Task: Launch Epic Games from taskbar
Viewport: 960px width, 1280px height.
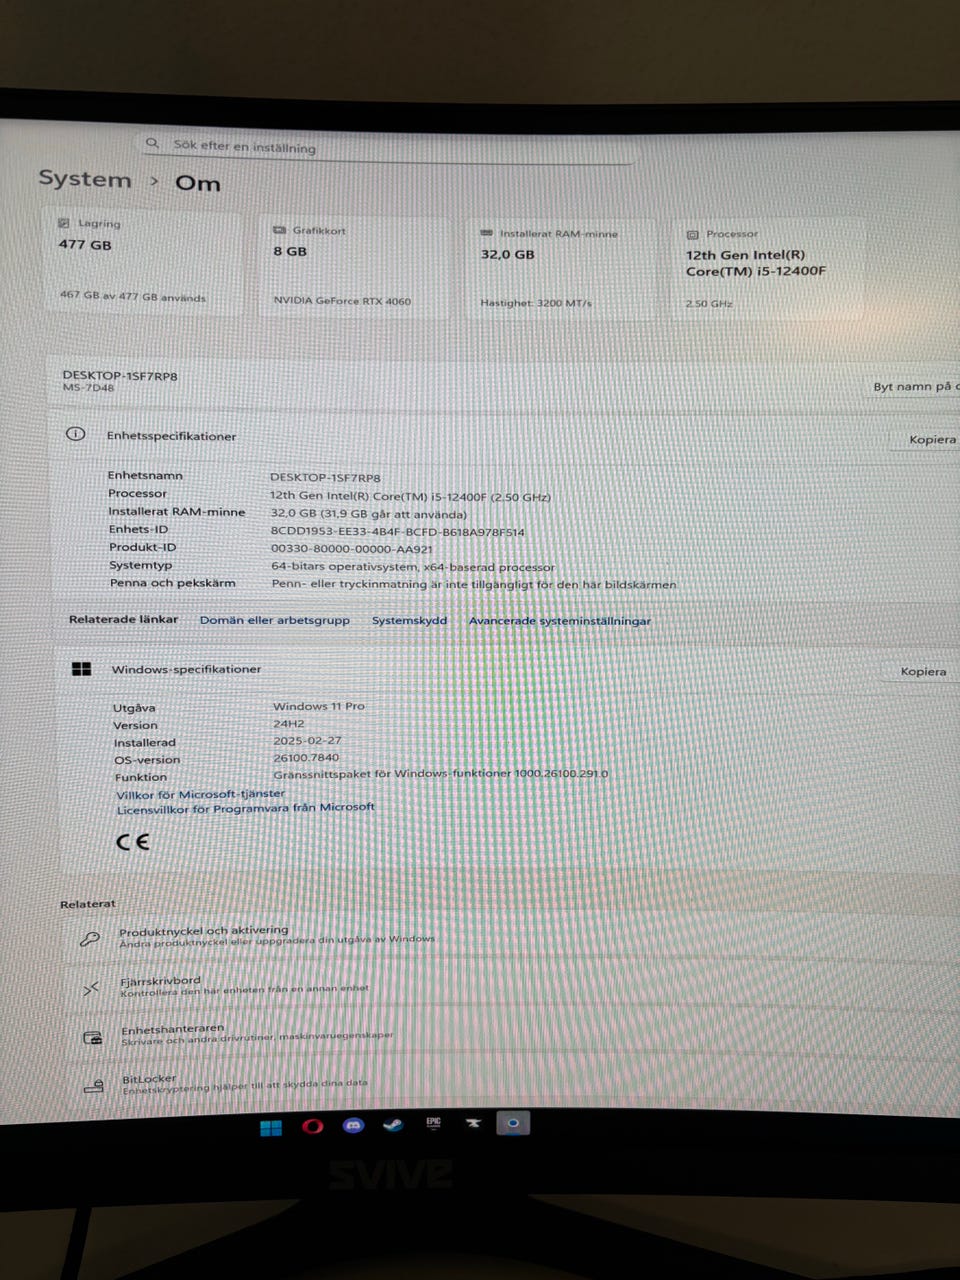Action: coord(433,1124)
